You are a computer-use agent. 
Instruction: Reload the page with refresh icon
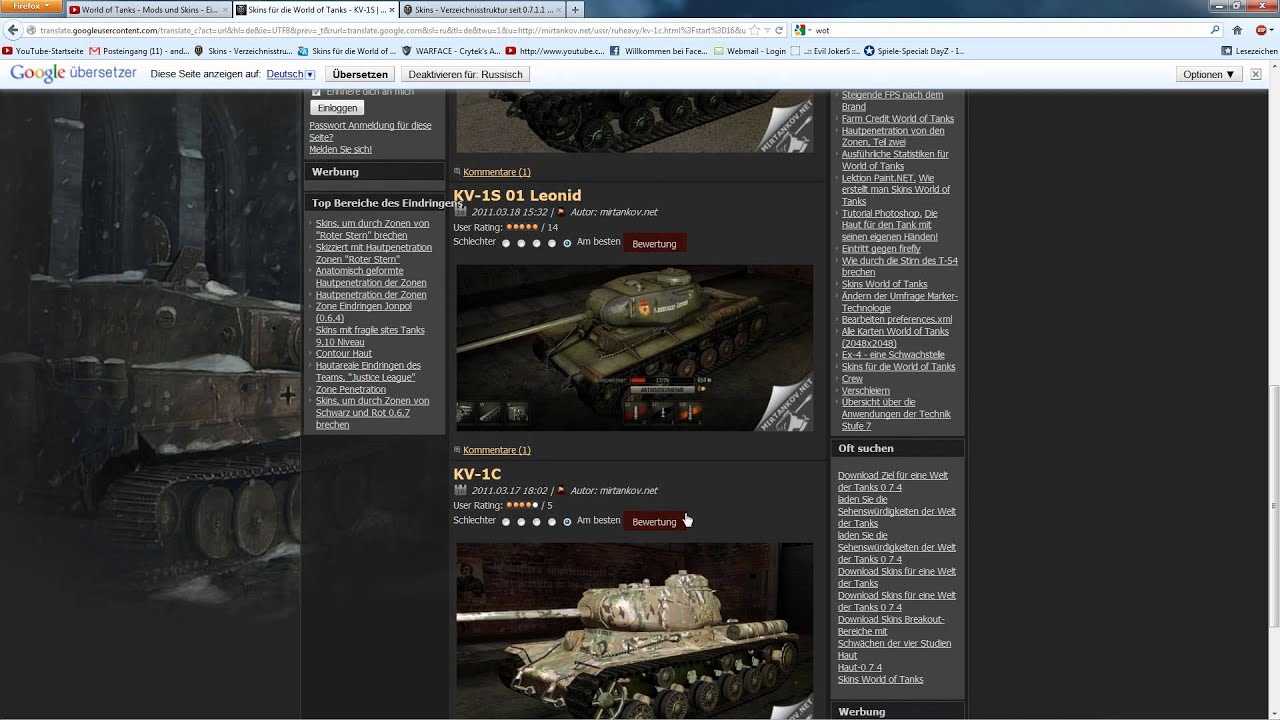[779, 30]
